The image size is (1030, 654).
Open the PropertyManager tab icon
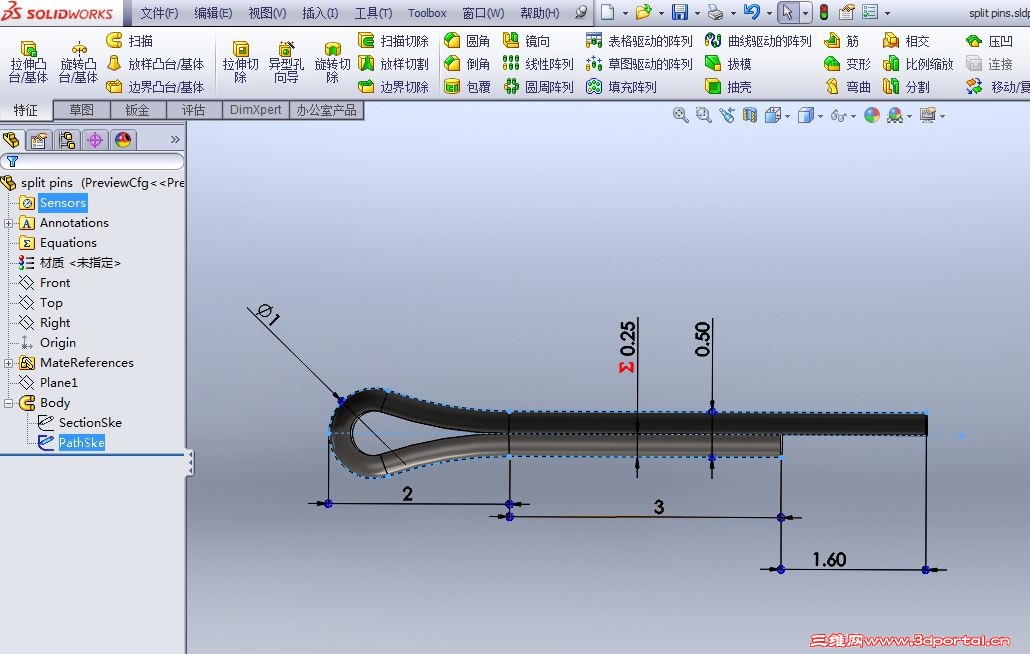39,140
